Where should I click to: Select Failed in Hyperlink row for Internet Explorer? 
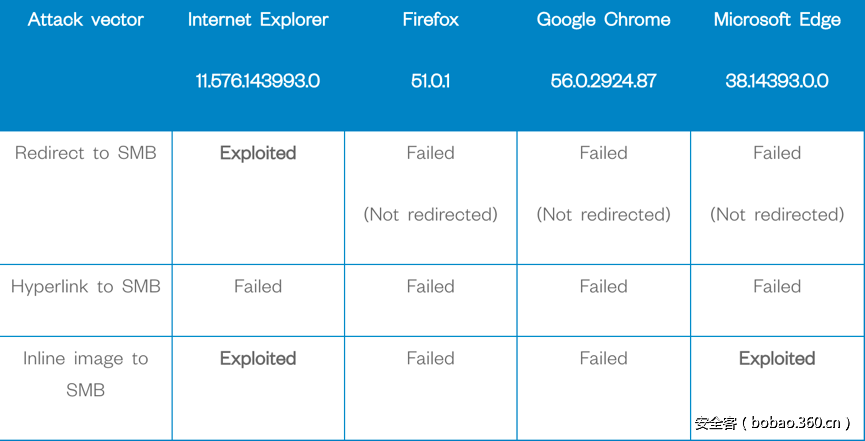(x=258, y=286)
